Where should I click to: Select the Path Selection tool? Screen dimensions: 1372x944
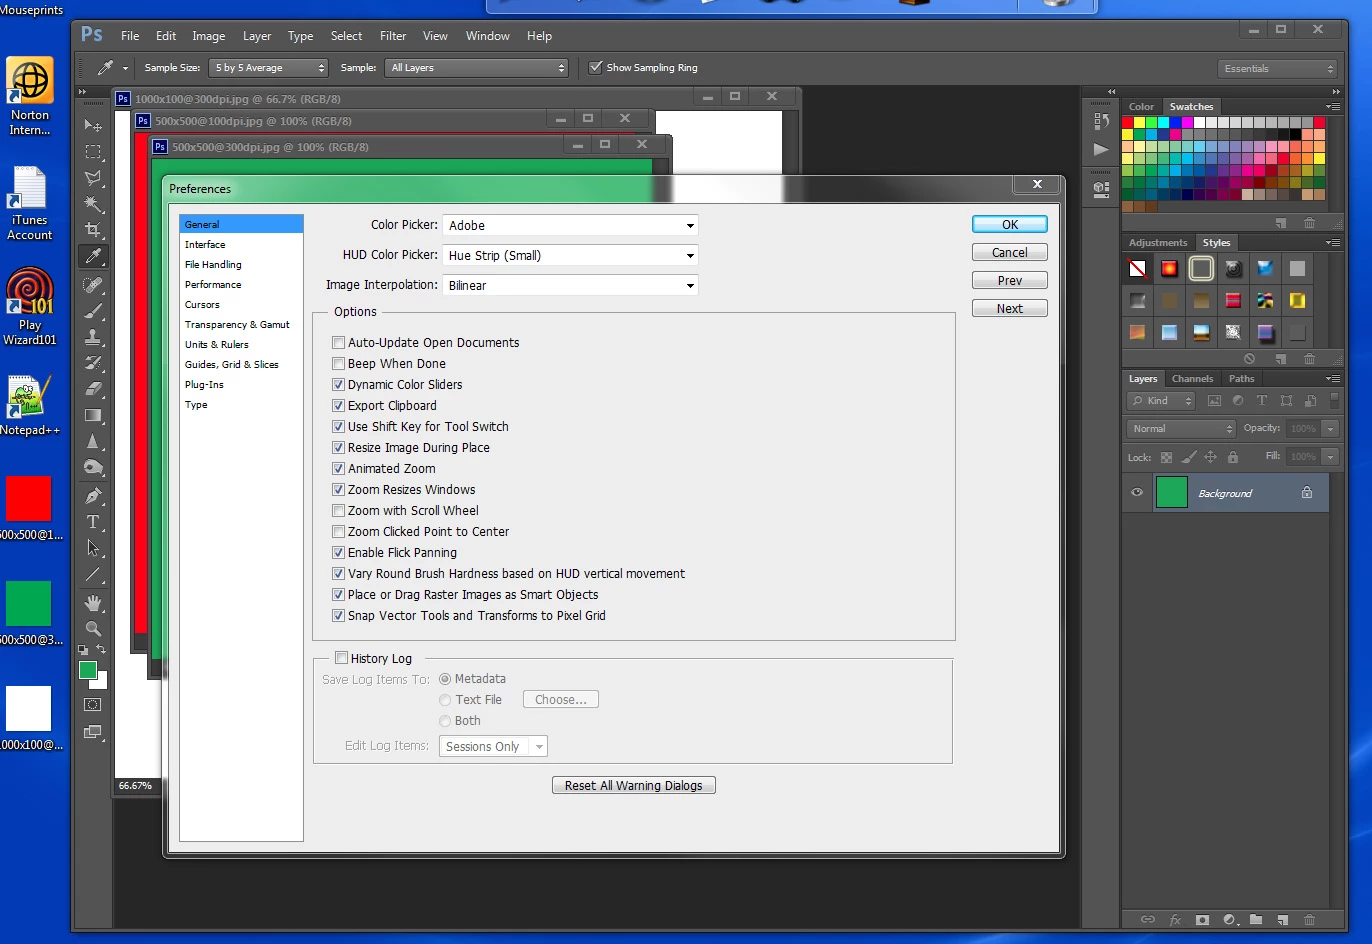(93, 548)
